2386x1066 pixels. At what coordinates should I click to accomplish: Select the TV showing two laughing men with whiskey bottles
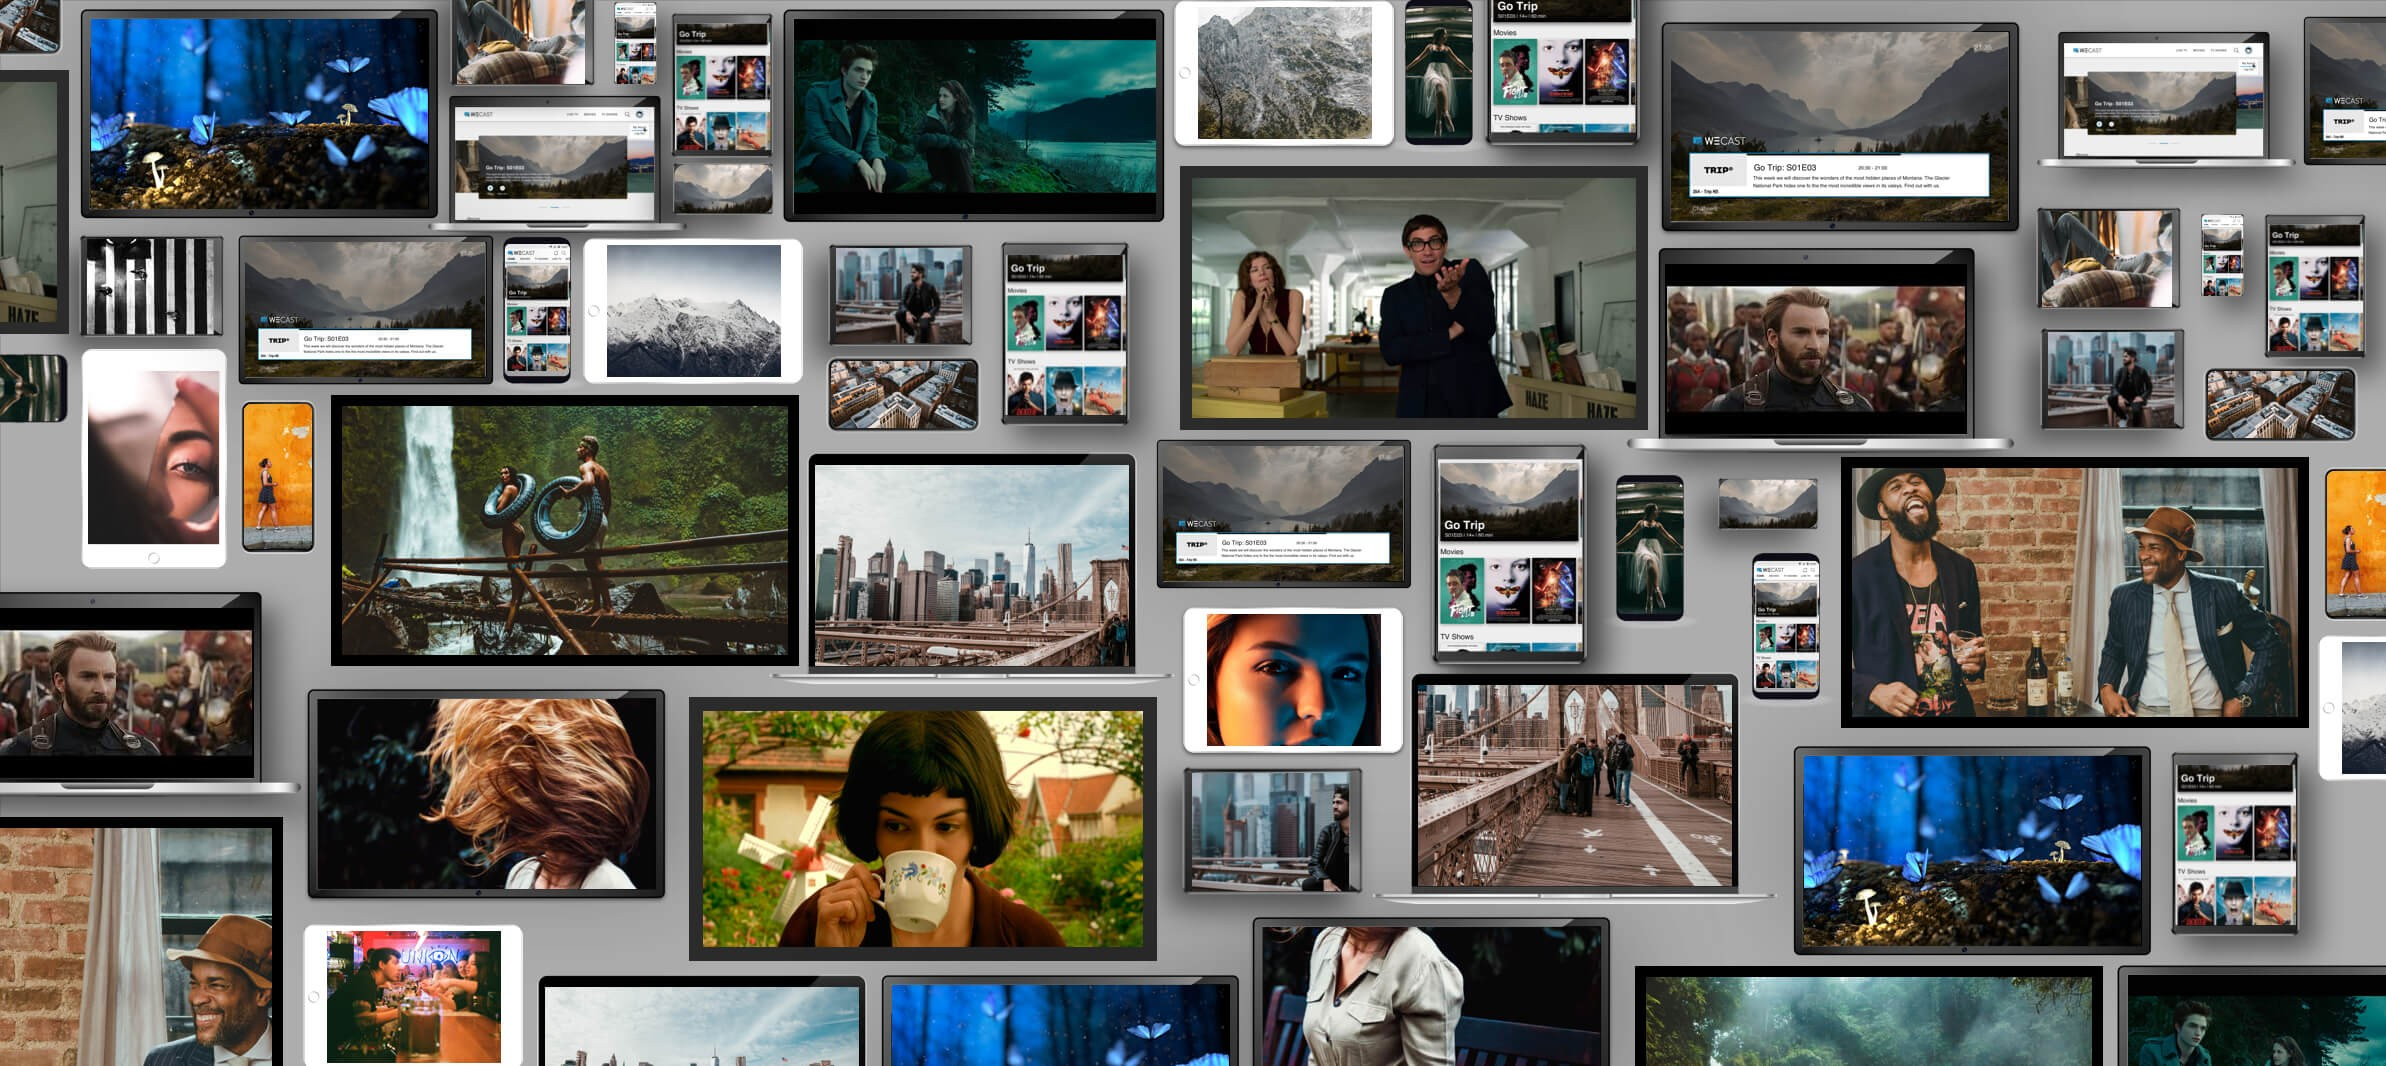(2074, 592)
